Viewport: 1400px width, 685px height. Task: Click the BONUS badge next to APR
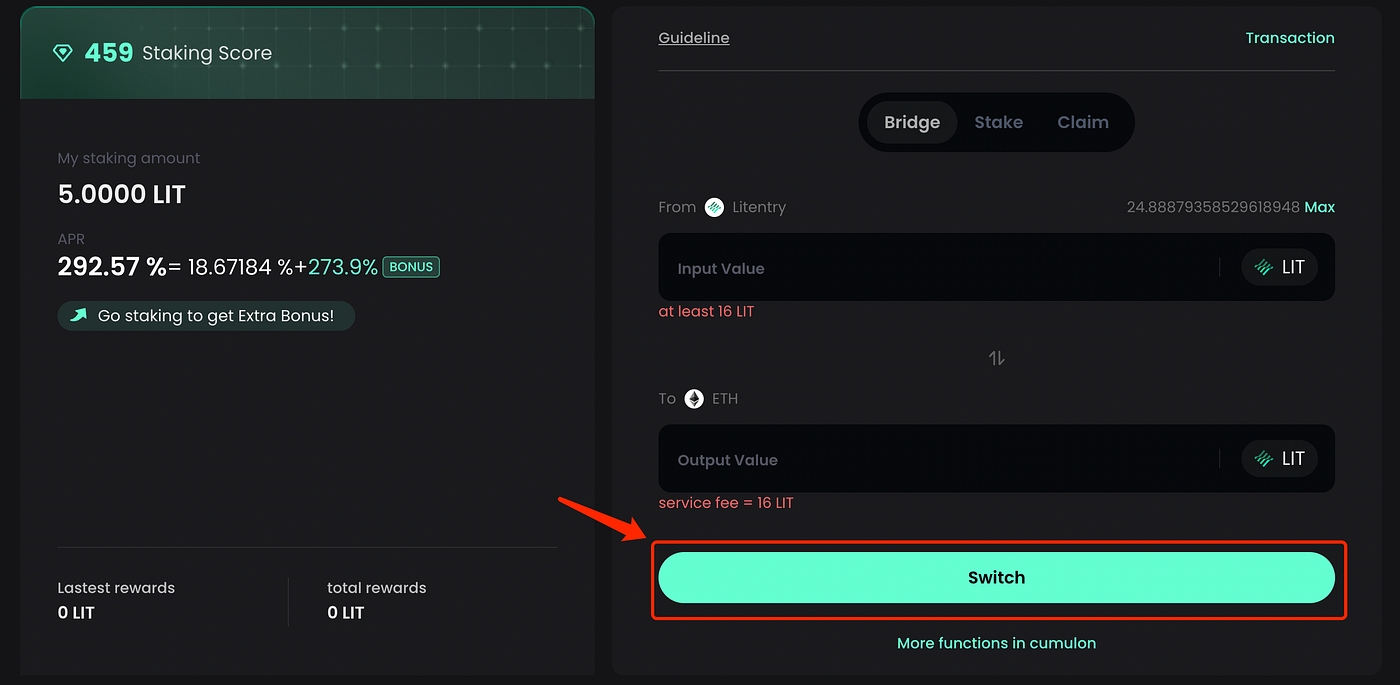[411, 267]
